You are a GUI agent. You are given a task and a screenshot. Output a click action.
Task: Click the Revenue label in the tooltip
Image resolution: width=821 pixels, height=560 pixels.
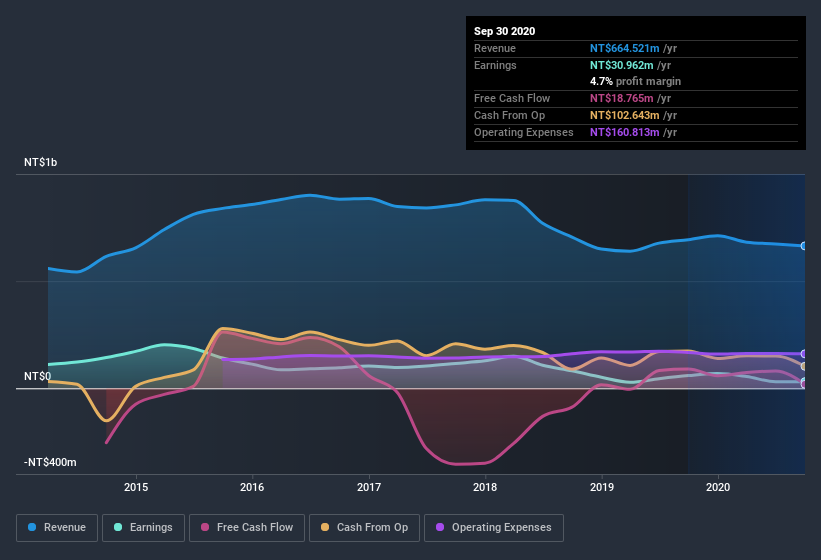coord(495,48)
